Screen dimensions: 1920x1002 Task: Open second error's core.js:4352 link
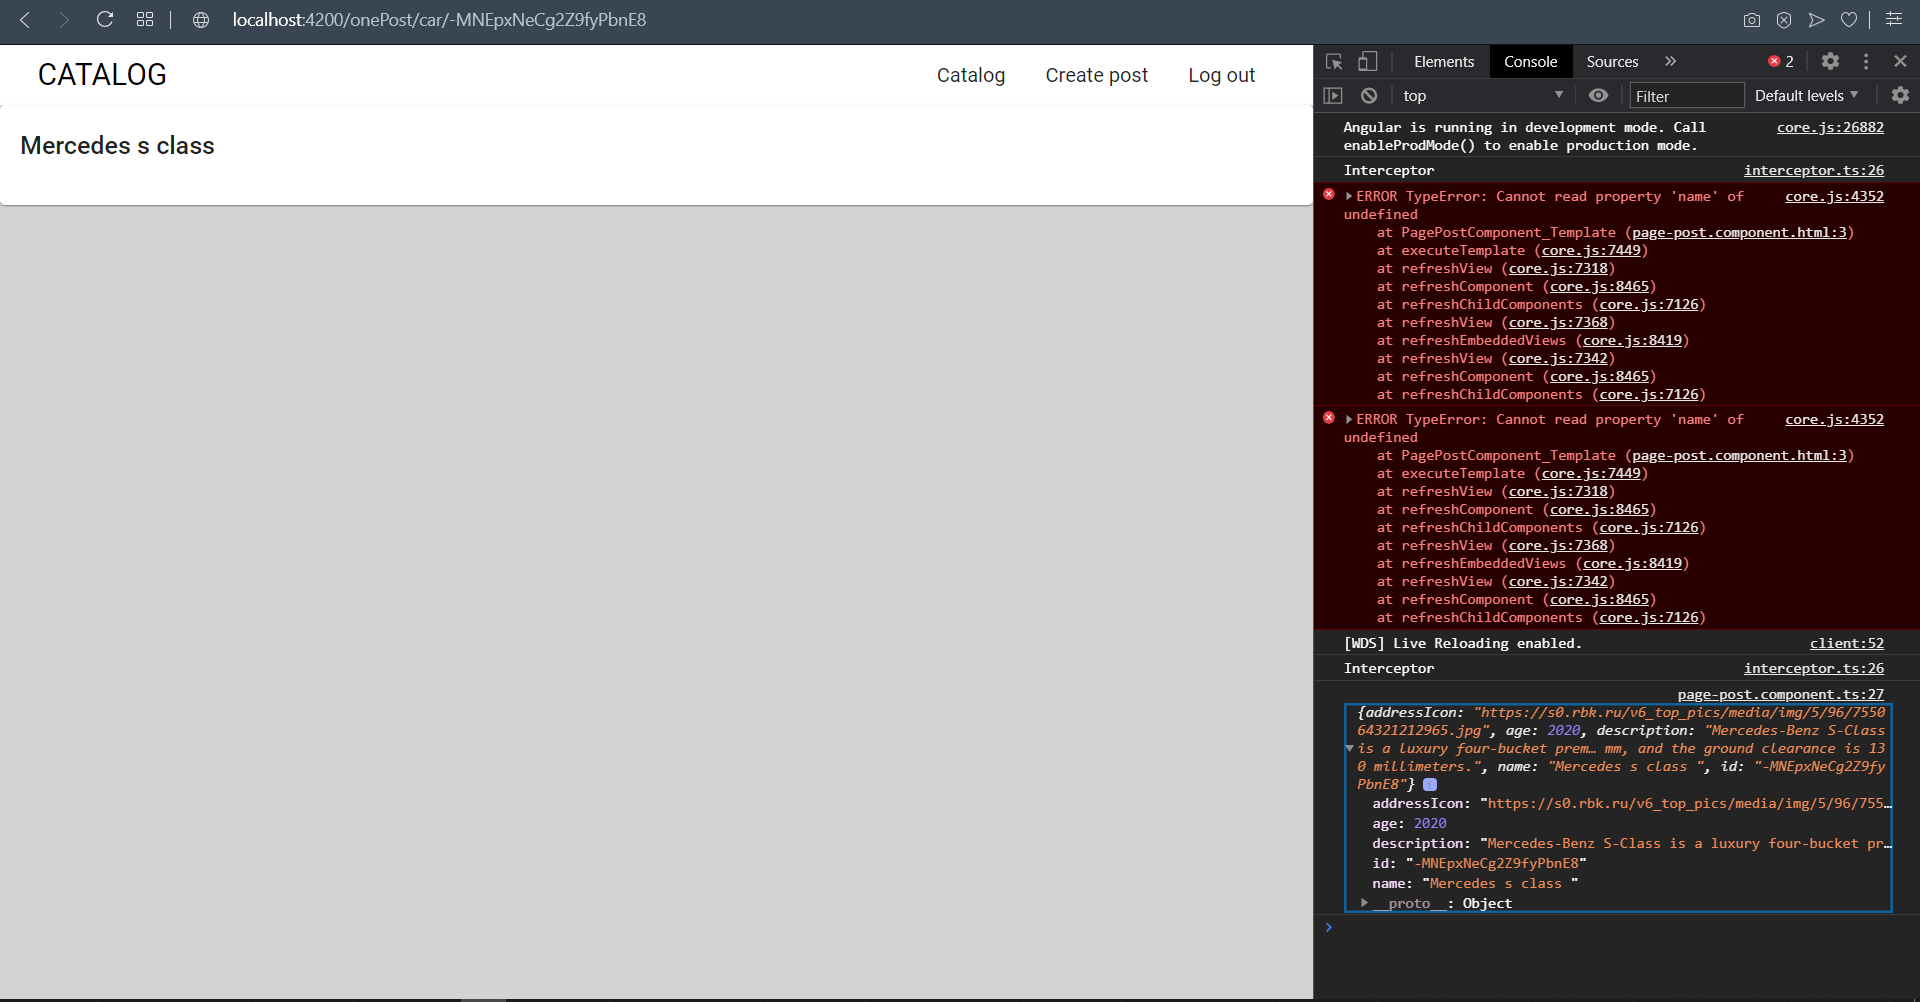click(x=1834, y=419)
